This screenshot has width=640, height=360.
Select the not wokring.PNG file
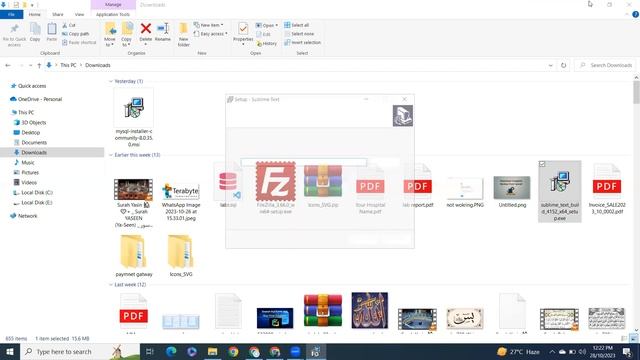point(465,192)
